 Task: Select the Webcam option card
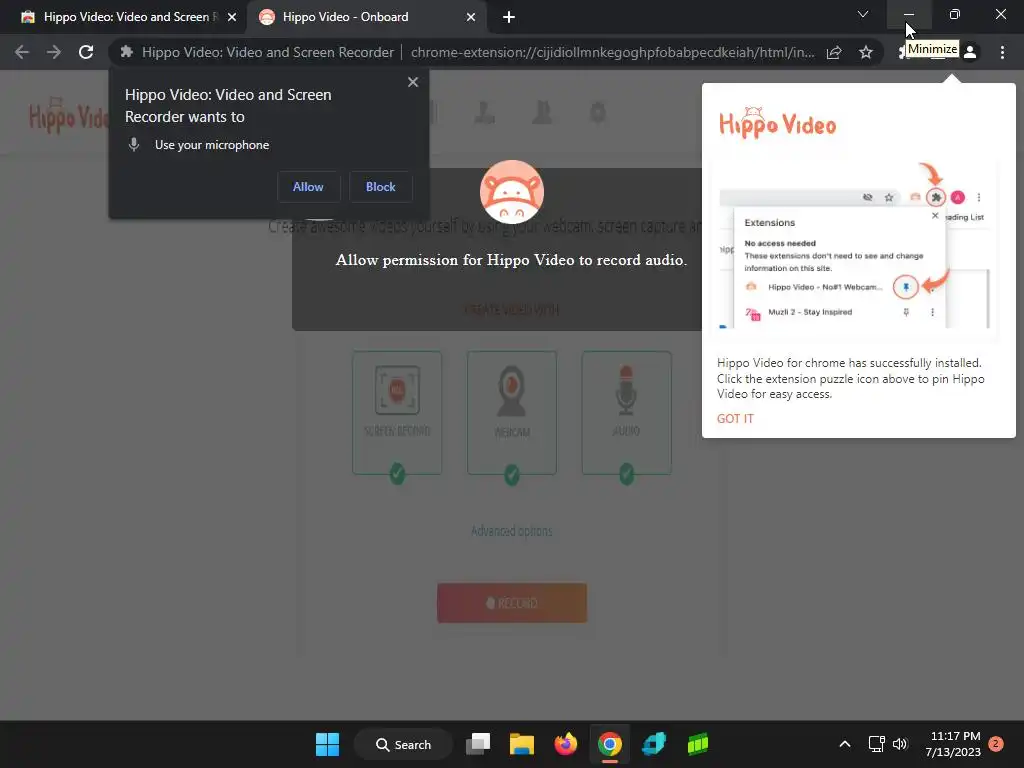point(512,413)
